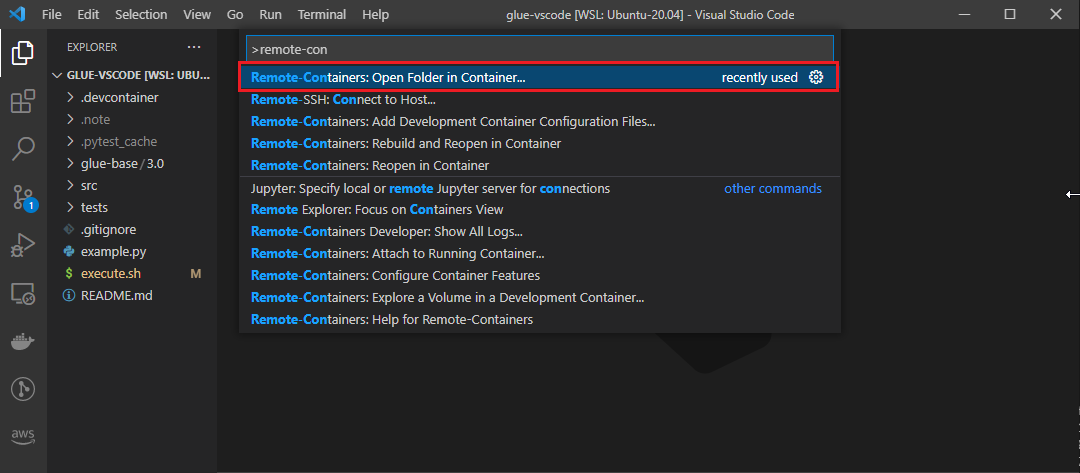Viewport: 1080px width, 473px height.
Task: Click gear icon to configure keybinding
Action: pos(816,77)
